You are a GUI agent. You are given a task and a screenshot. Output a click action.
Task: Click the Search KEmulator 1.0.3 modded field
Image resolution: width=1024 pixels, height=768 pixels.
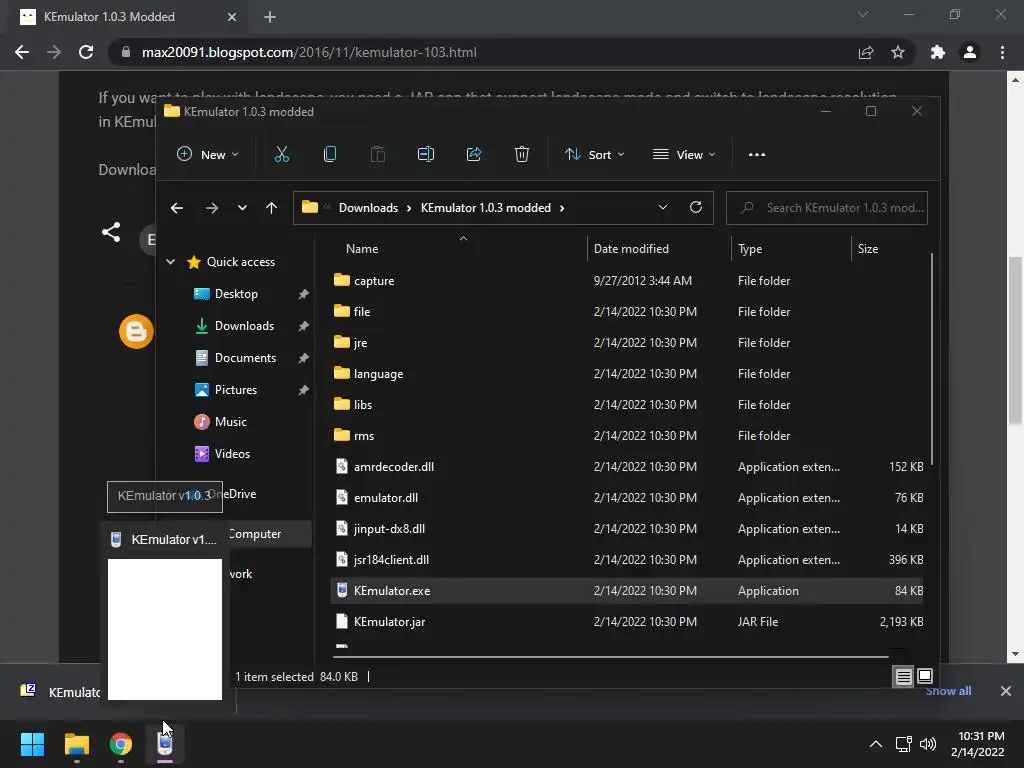[x=827, y=208]
